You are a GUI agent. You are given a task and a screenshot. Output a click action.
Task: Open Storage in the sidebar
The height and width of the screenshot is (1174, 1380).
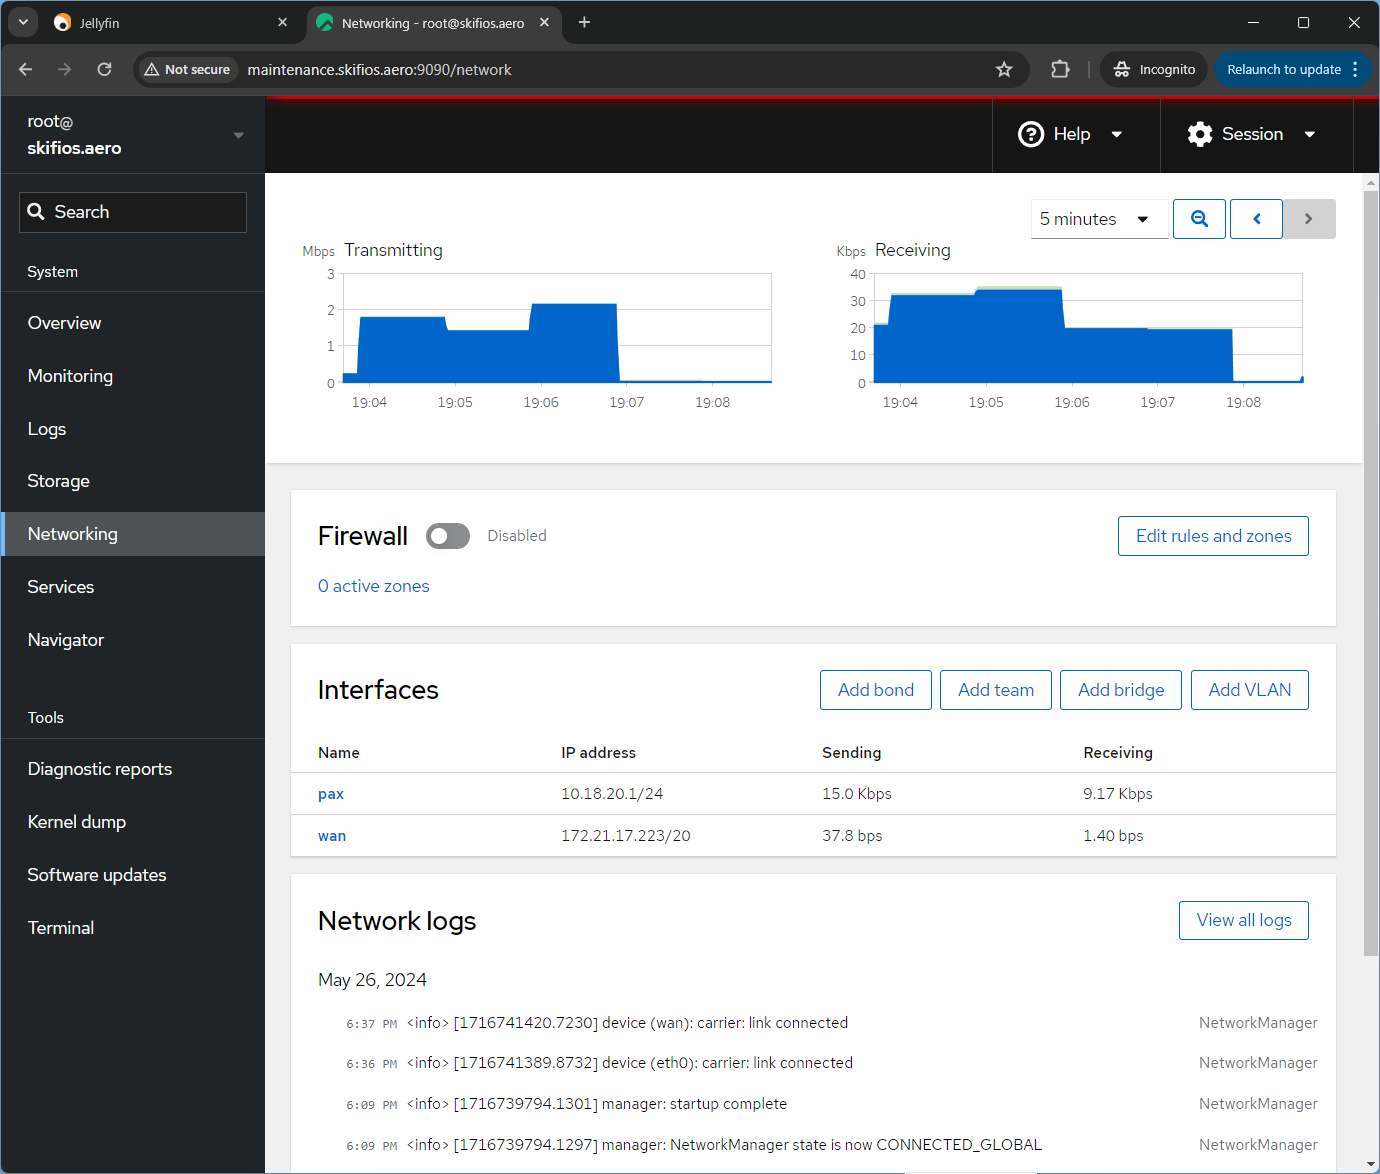58,481
